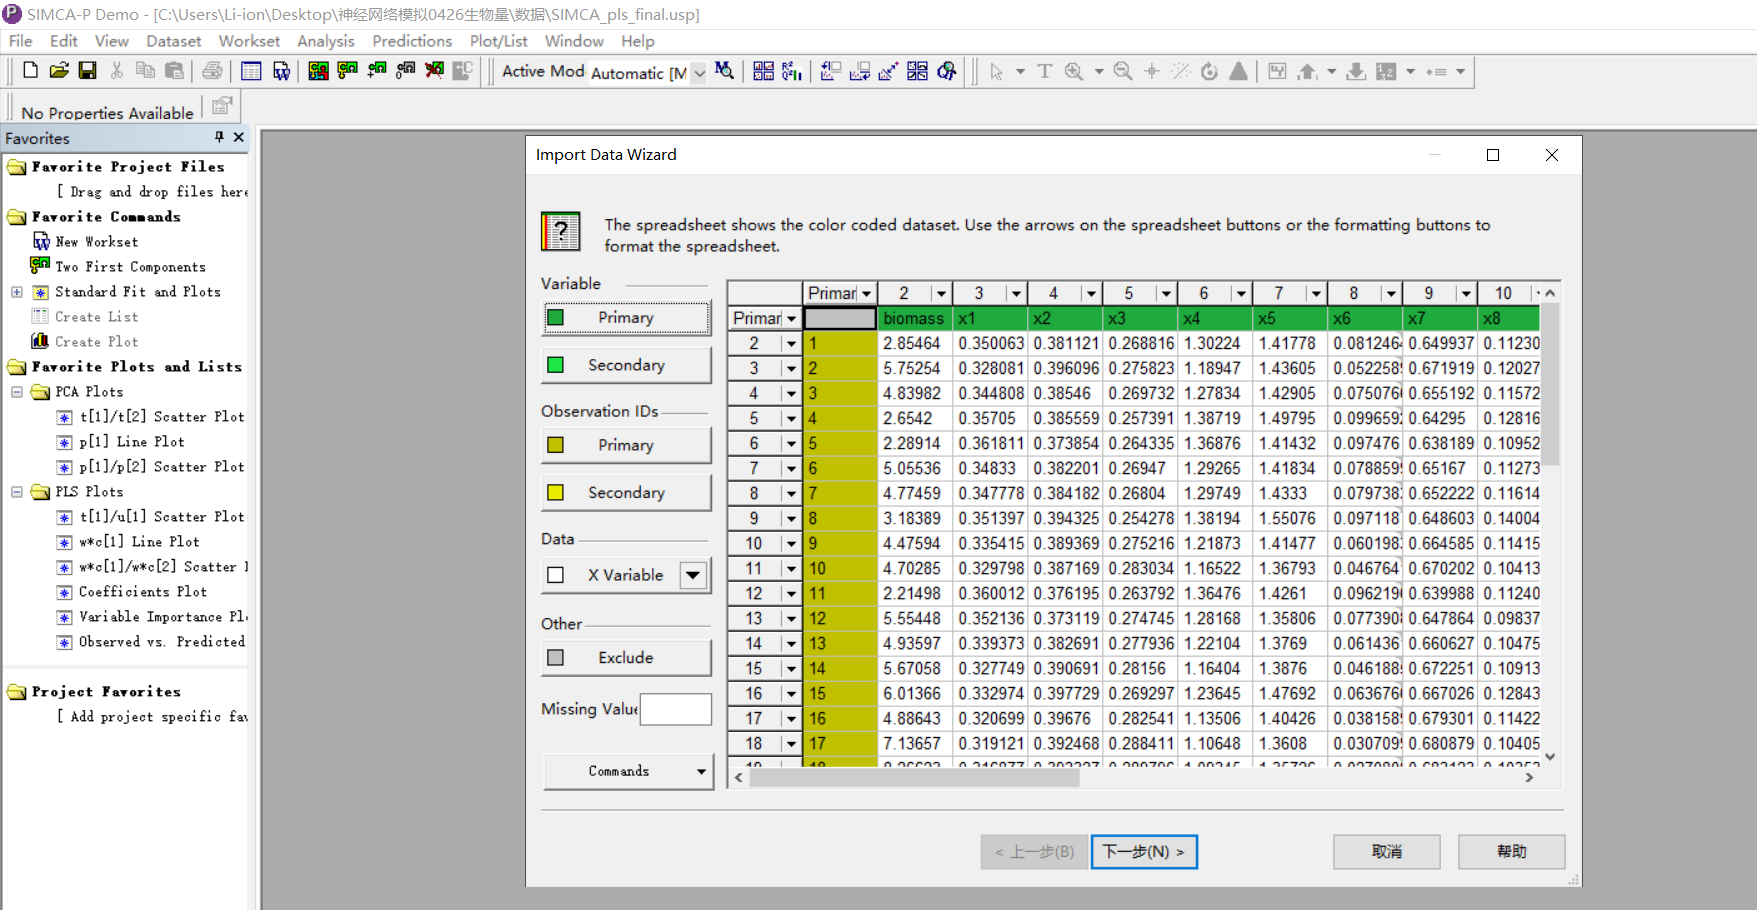The image size is (1757, 910).
Task: Open the row 10 type dropdown arrow
Action: point(791,543)
